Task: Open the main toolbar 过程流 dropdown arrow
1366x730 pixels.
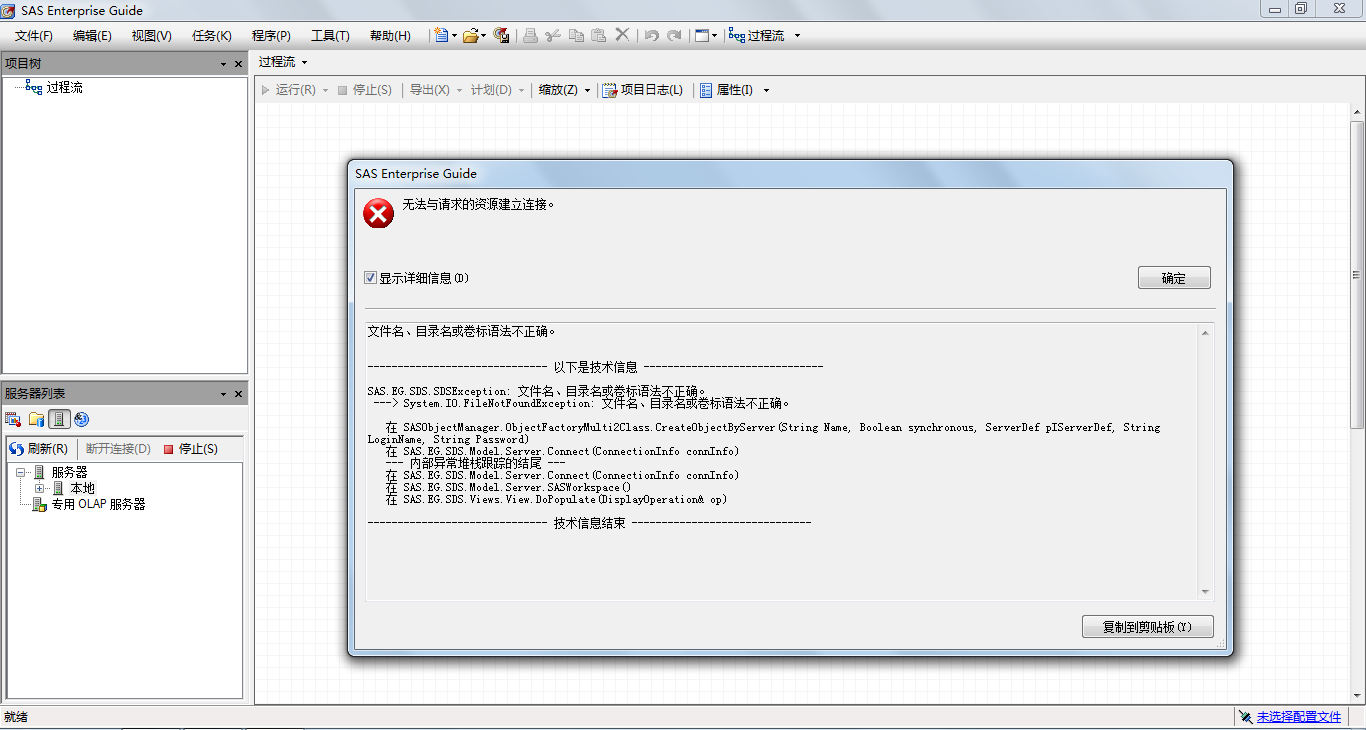Action: [x=797, y=36]
